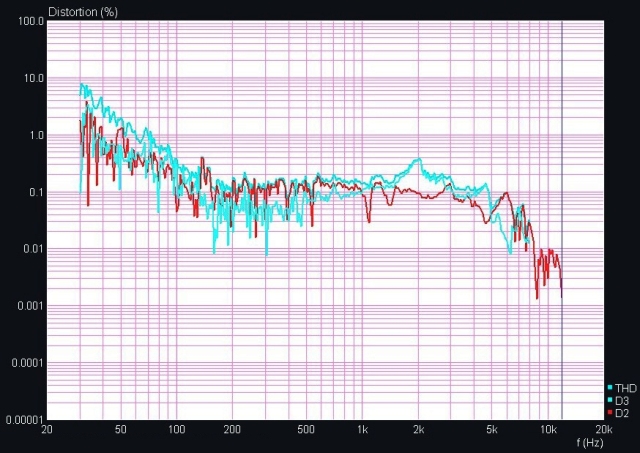640x453 pixels.
Task: Click the 100.0 y-axis value
Action: (x=31, y=21)
